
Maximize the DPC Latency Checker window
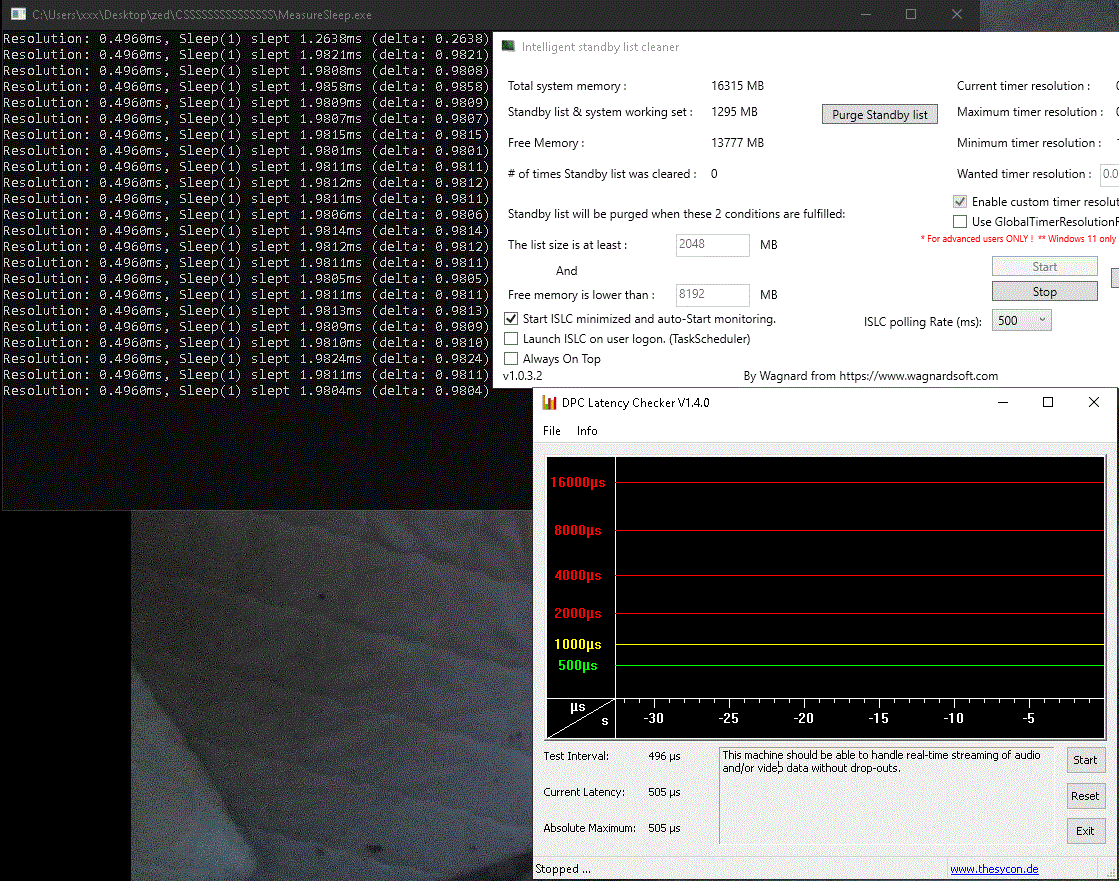(x=1048, y=402)
